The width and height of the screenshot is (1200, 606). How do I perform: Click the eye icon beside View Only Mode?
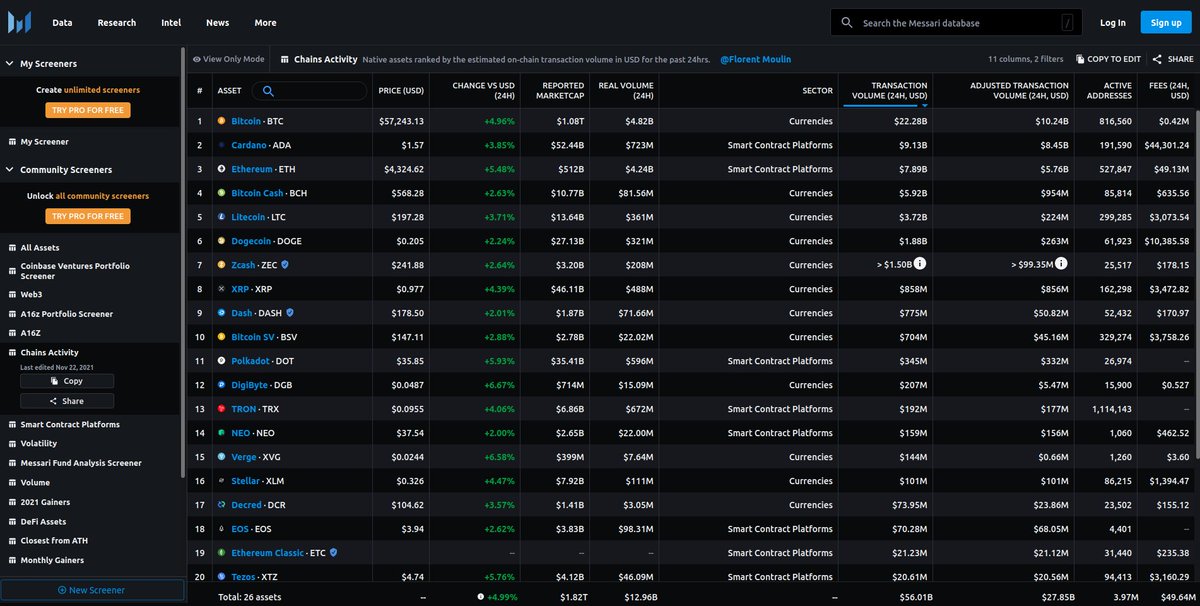coord(197,60)
